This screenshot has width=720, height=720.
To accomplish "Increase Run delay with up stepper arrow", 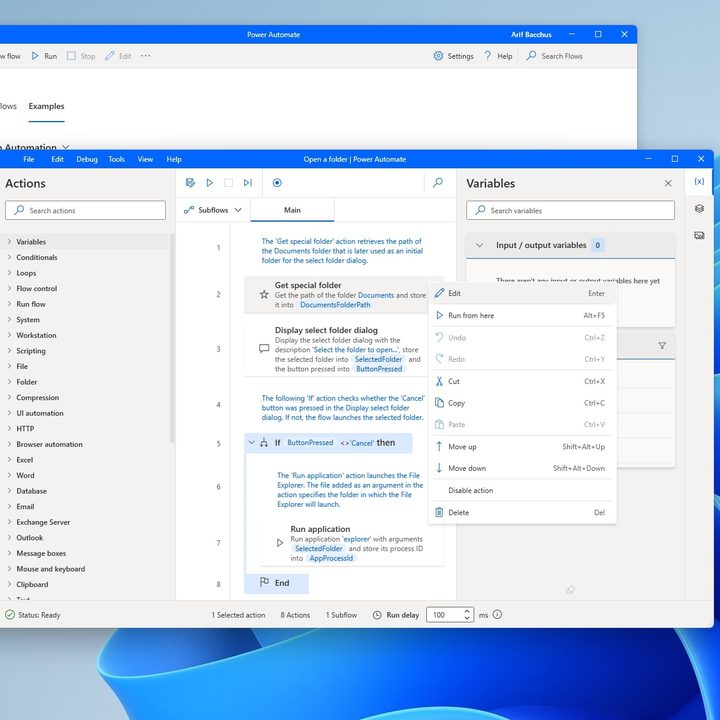I will pos(467,611).
